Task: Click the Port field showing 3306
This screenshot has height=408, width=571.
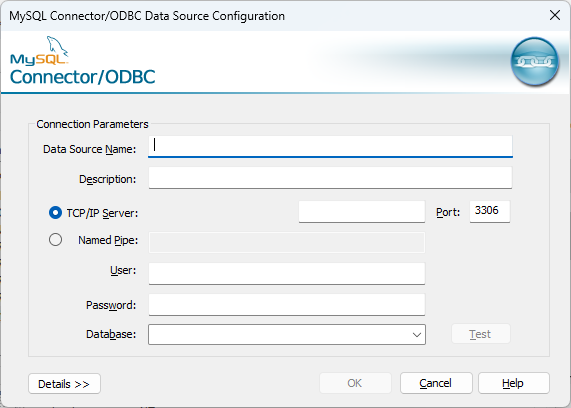Action: coord(490,211)
